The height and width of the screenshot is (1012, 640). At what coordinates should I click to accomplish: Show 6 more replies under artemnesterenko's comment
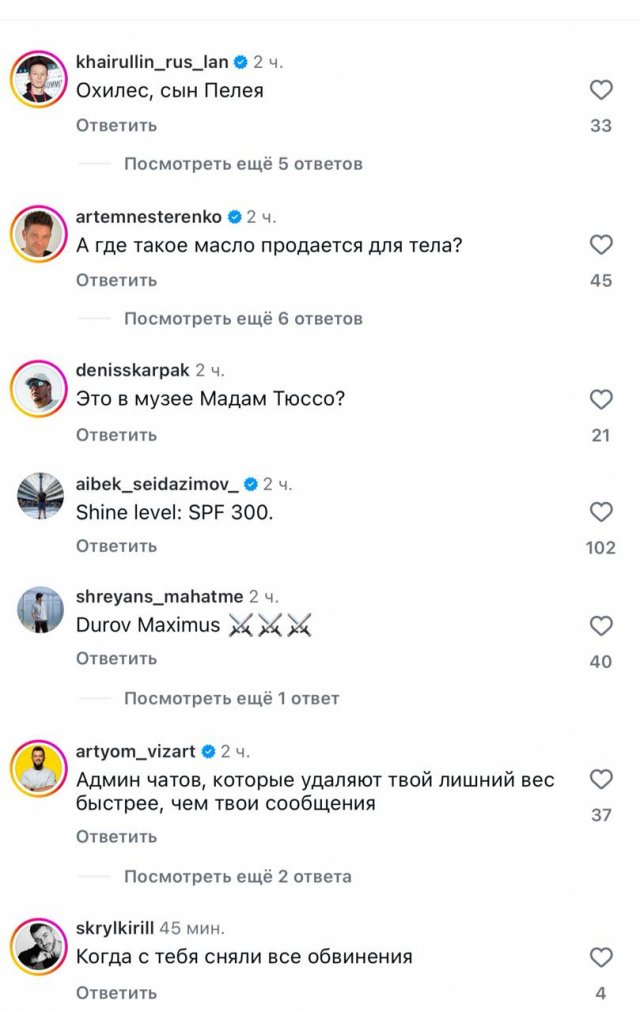click(241, 318)
